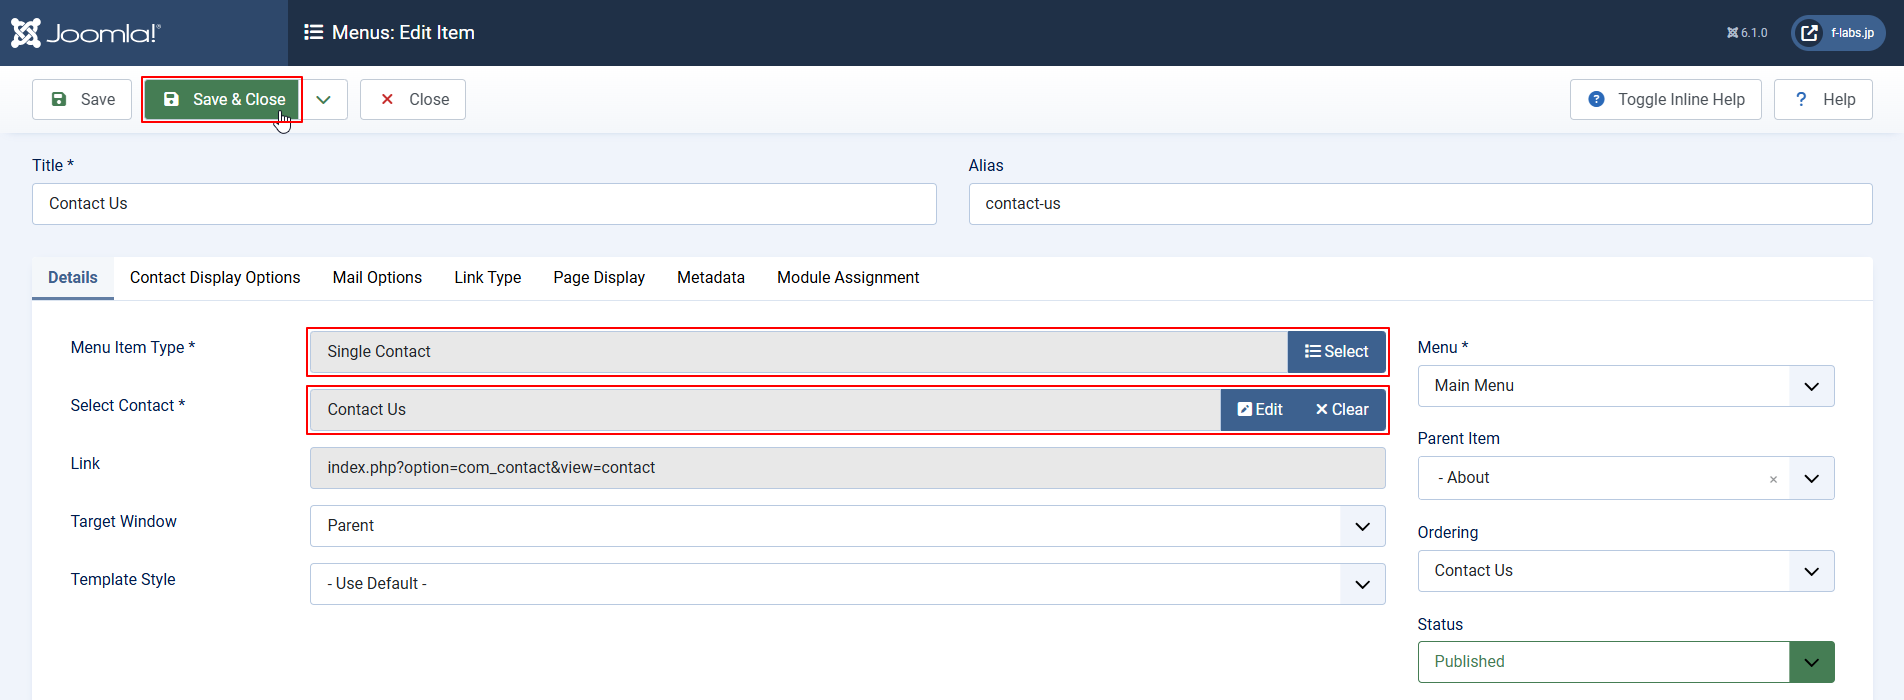1904x700 pixels.
Task: Remove the About parent item selection
Action: click(1773, 479)
